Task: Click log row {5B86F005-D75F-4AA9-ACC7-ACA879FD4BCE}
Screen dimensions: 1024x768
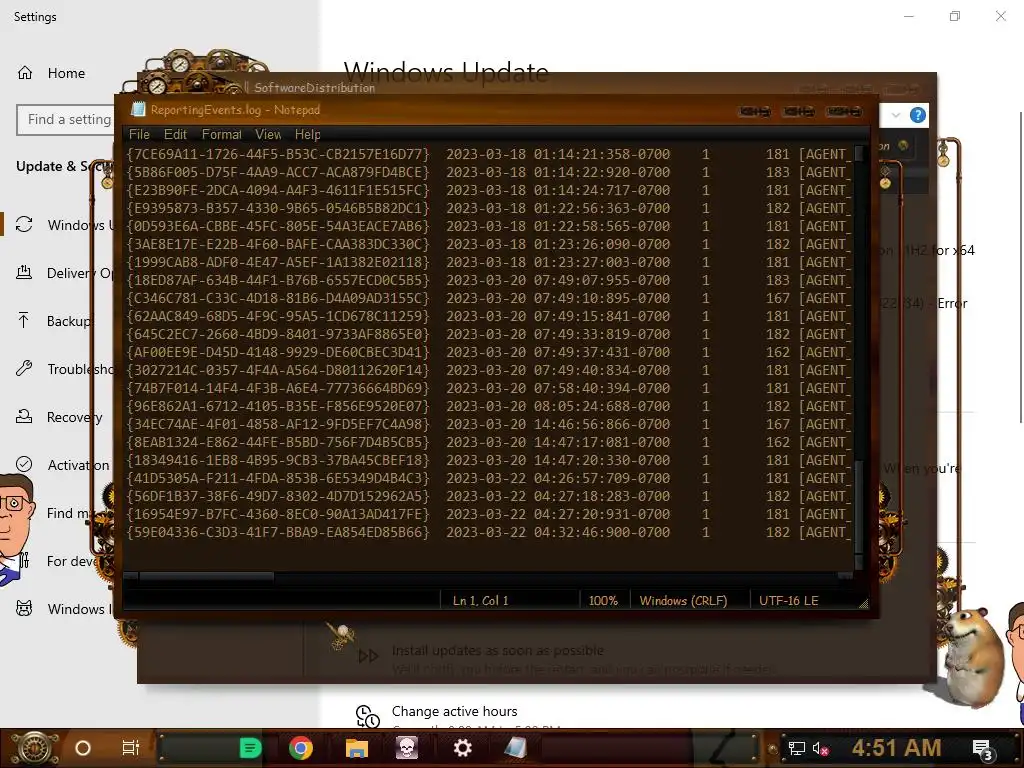Action: point(488,172)
